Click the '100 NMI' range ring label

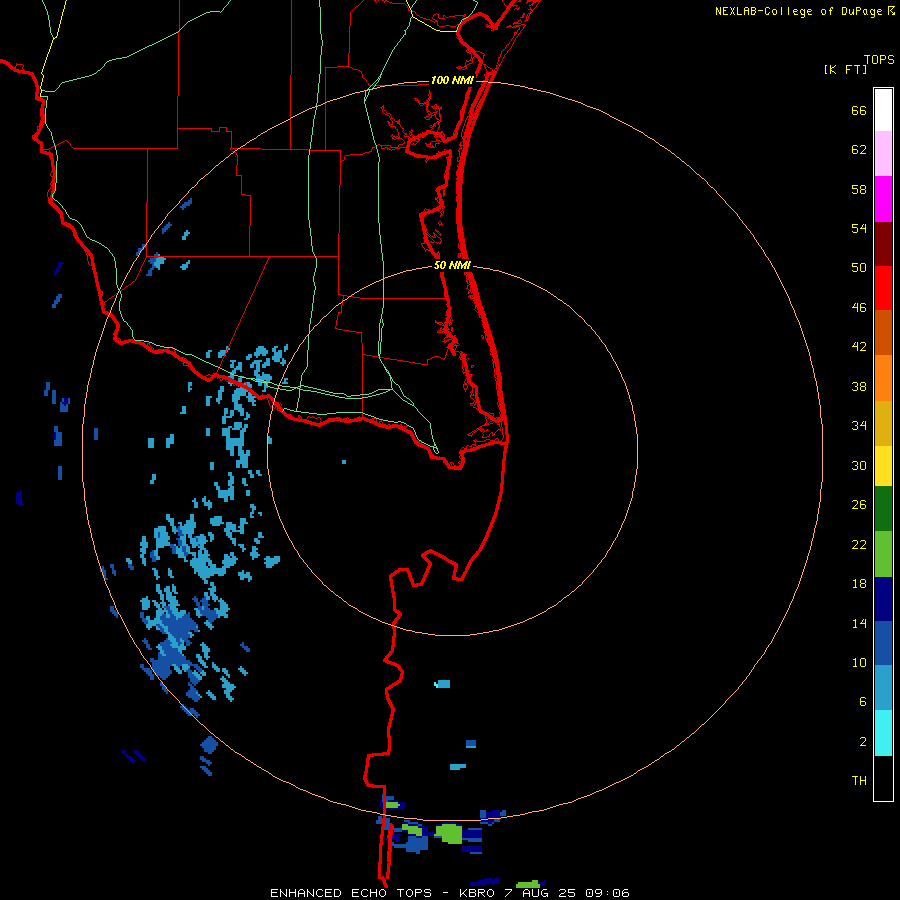point(452,80)
